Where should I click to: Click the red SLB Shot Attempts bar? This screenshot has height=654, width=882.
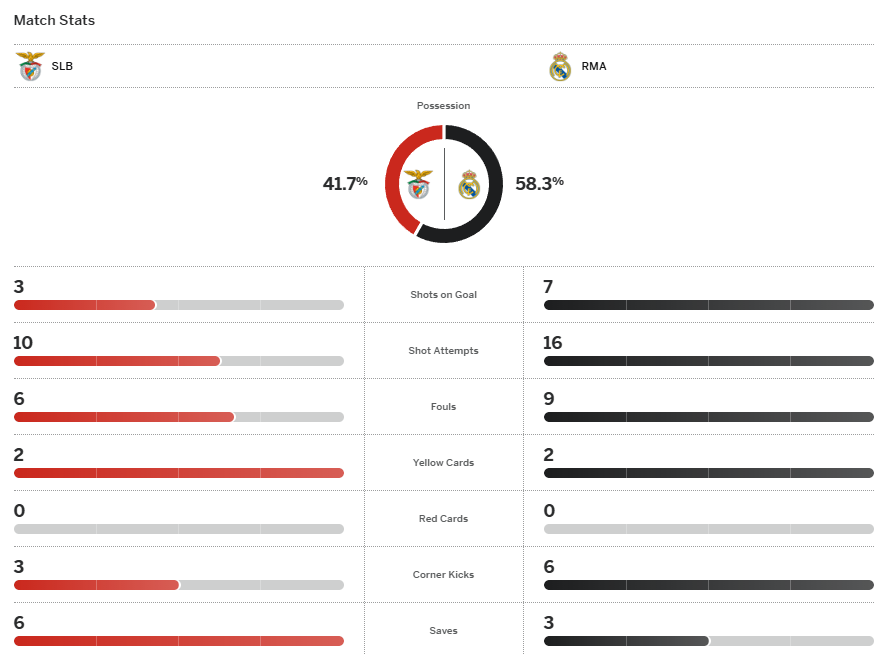click(x=117, y=361)
